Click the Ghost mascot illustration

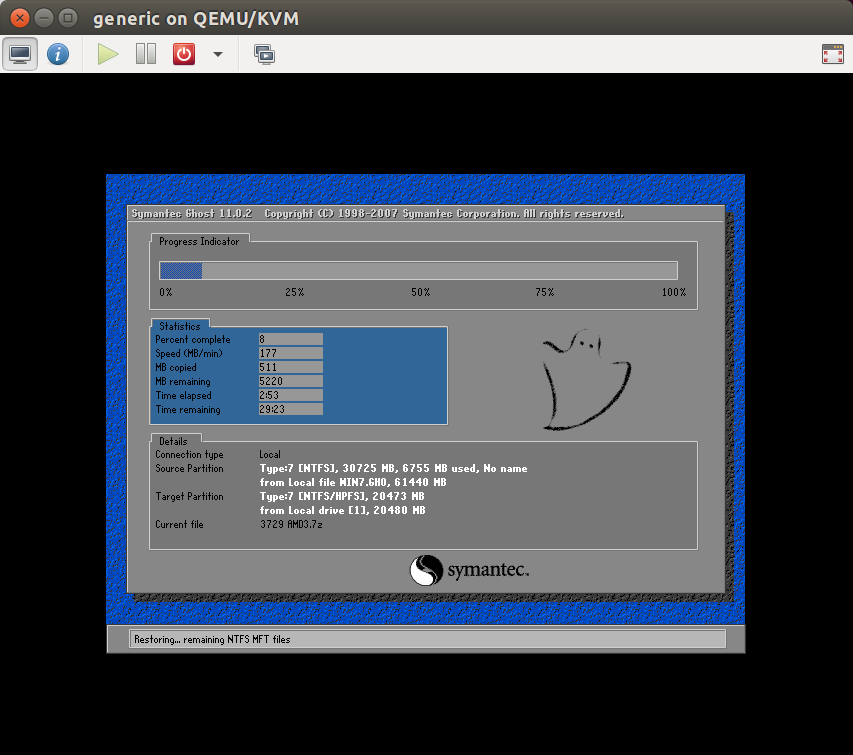pyautogui.click(x=585, y=378)
